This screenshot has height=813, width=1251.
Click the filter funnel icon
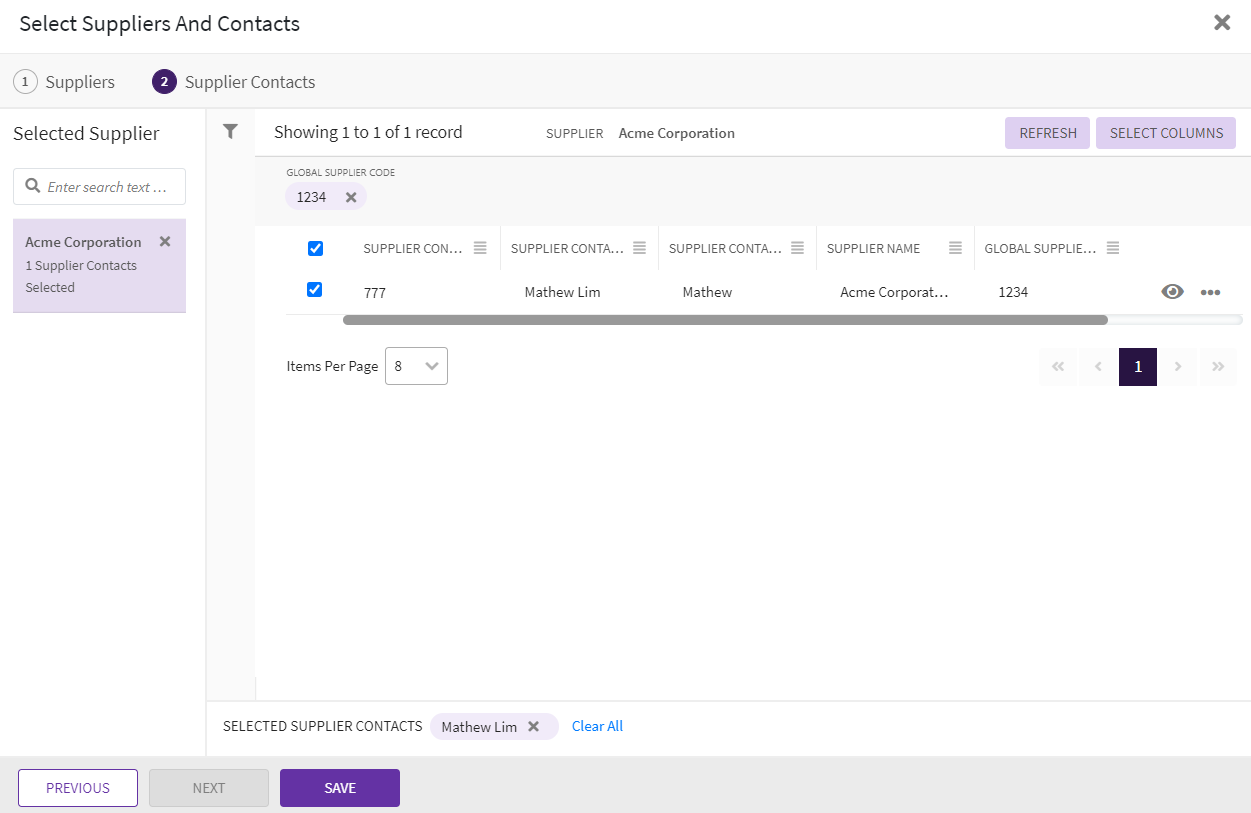pos(230,131)
